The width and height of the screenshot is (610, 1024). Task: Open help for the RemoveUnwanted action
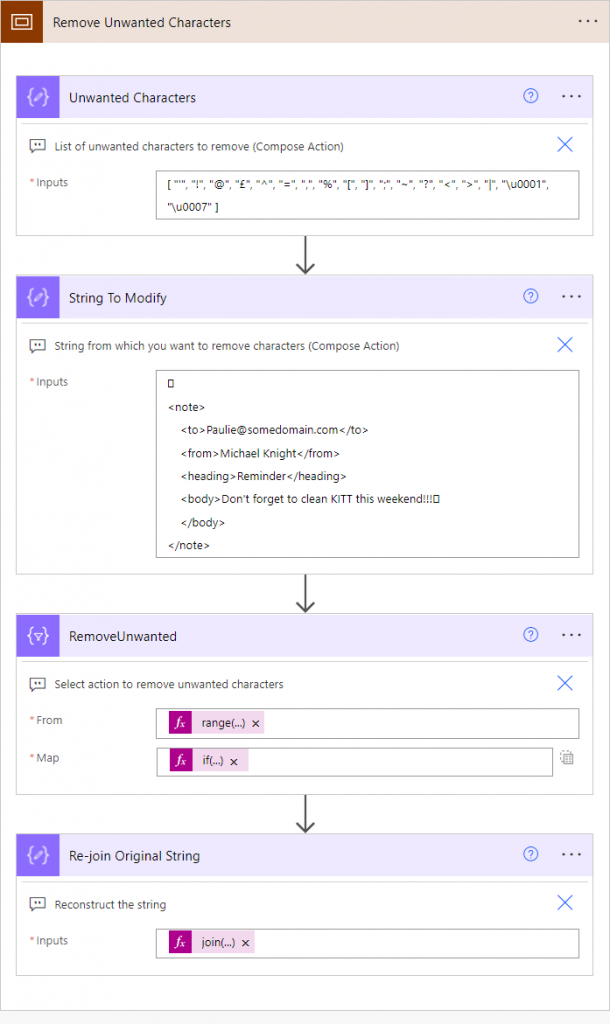click(530, 635)
